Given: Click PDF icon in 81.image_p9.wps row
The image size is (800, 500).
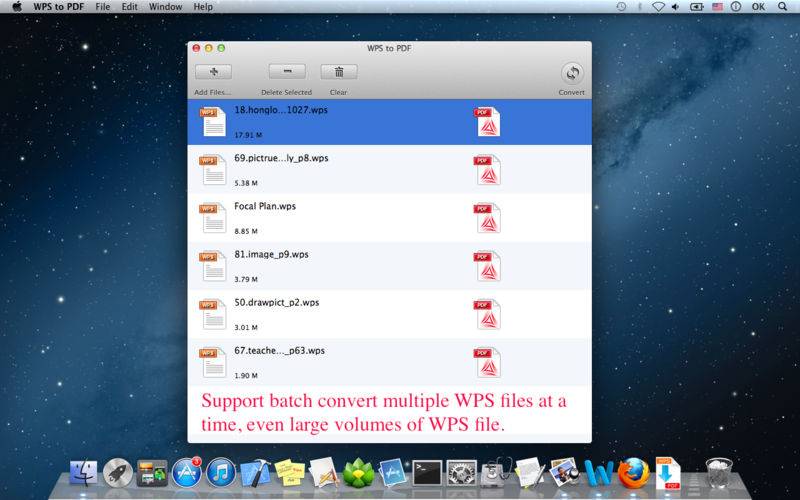Looking at the screenshot, I should pyautogui.click(x=487, y=266).
